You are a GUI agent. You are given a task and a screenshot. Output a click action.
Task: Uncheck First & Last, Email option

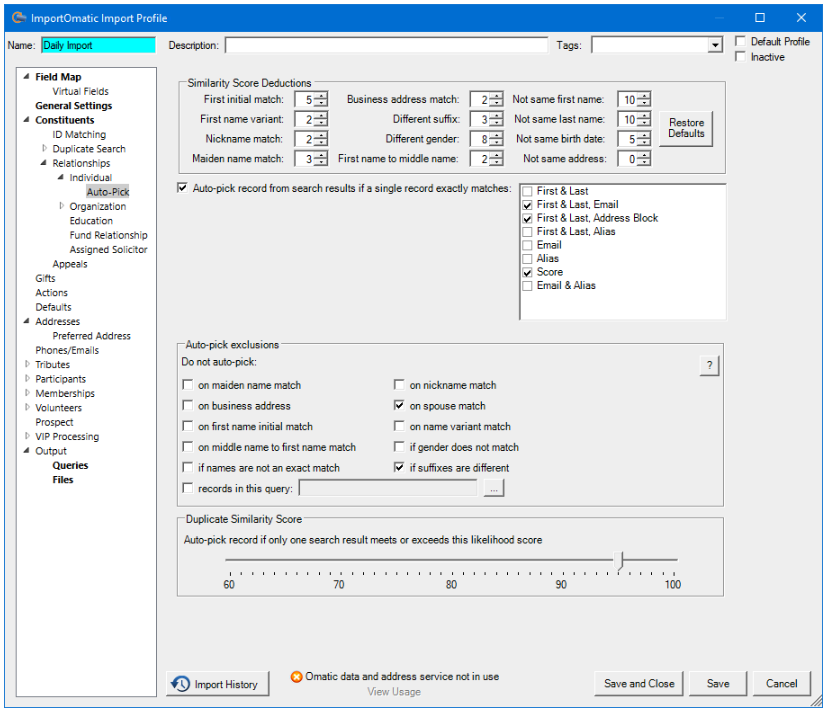click(527, 205)
